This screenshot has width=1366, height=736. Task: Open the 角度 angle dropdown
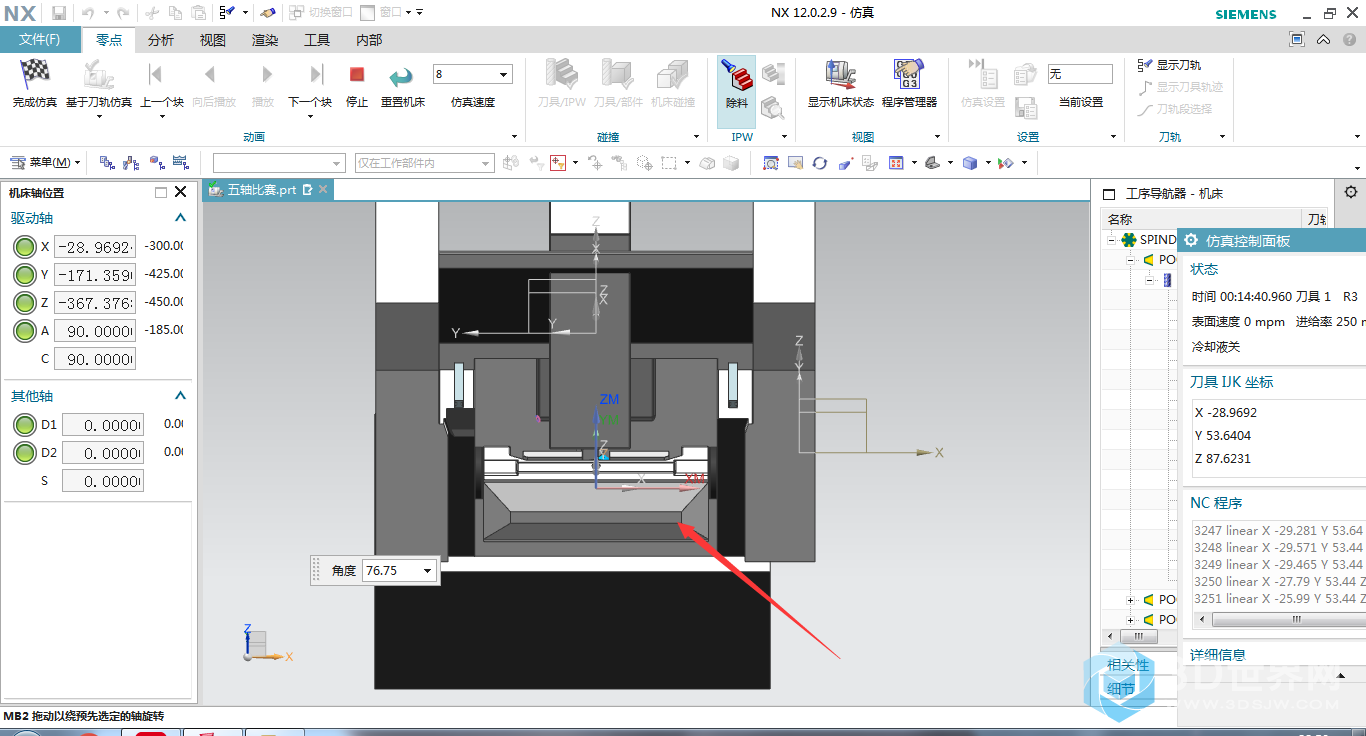point(428,571)
